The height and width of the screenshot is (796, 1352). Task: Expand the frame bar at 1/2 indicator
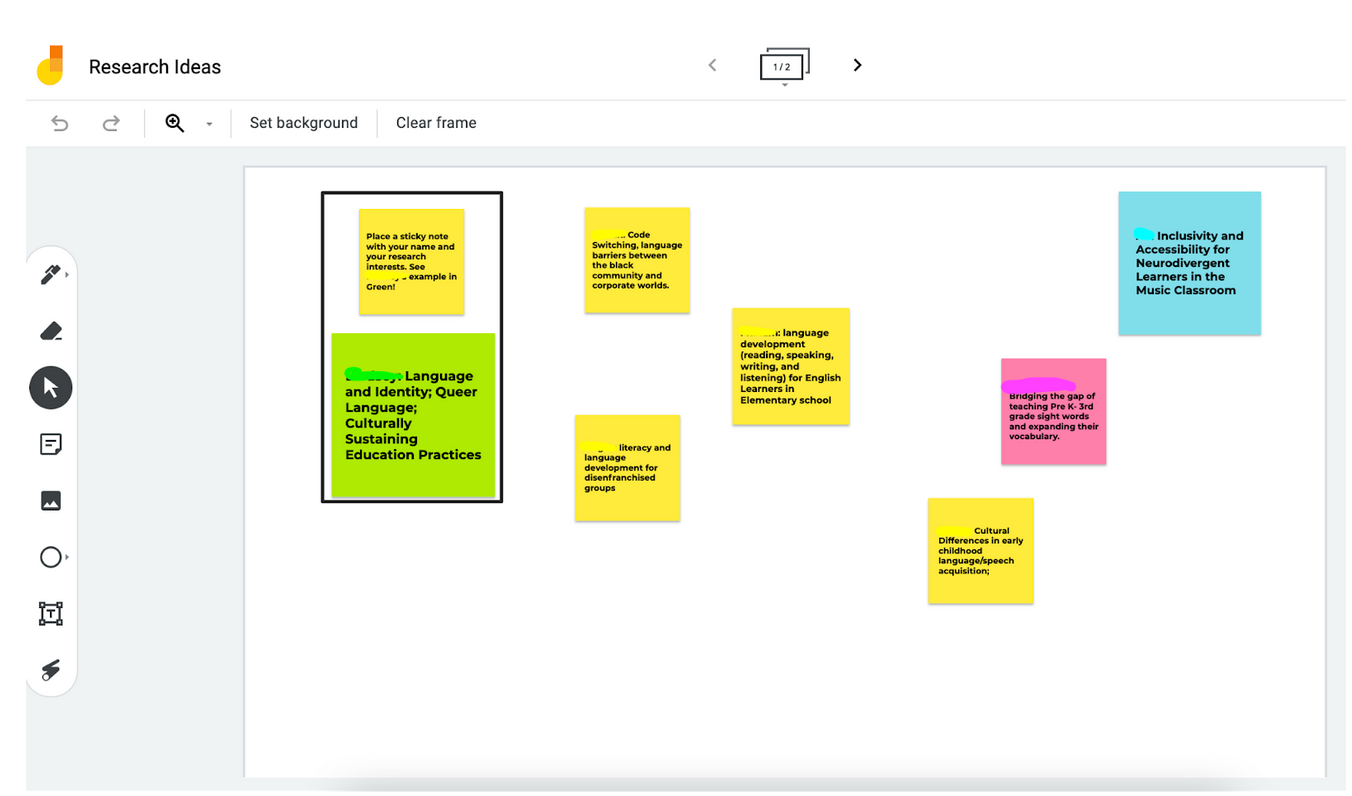pyautogui.click(x=784, y=67)
